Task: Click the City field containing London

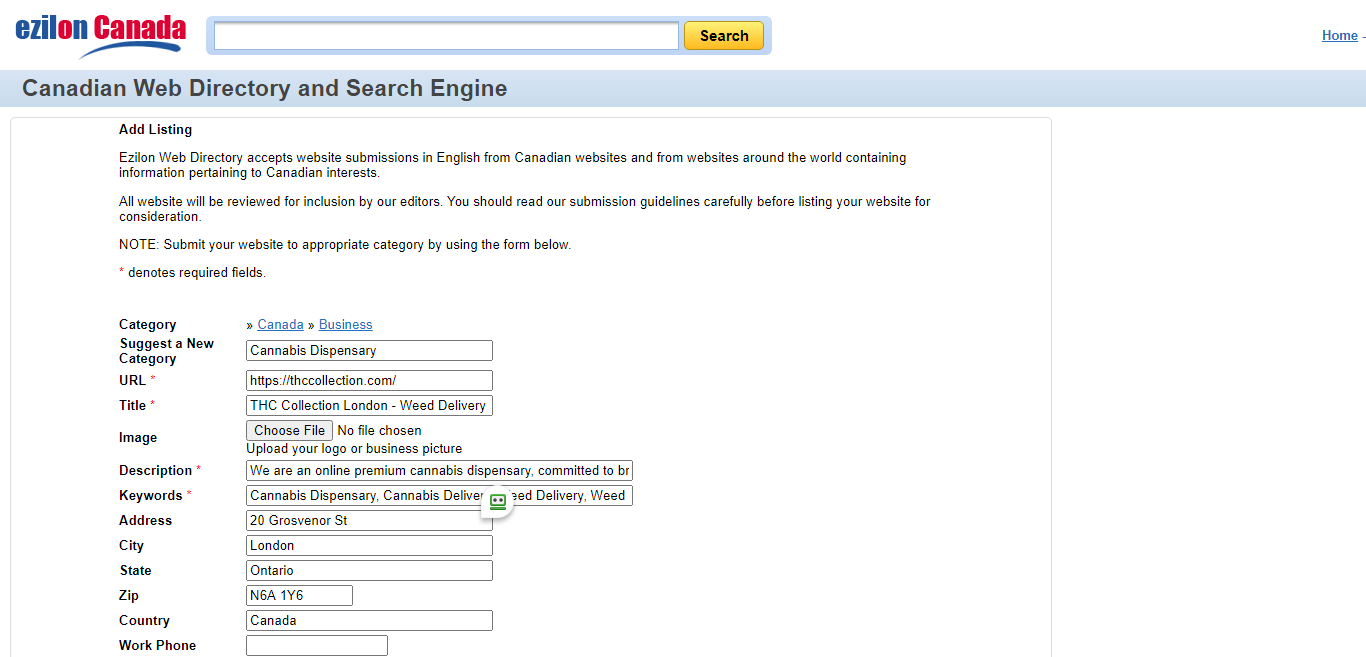Action: tap(370, 546)
